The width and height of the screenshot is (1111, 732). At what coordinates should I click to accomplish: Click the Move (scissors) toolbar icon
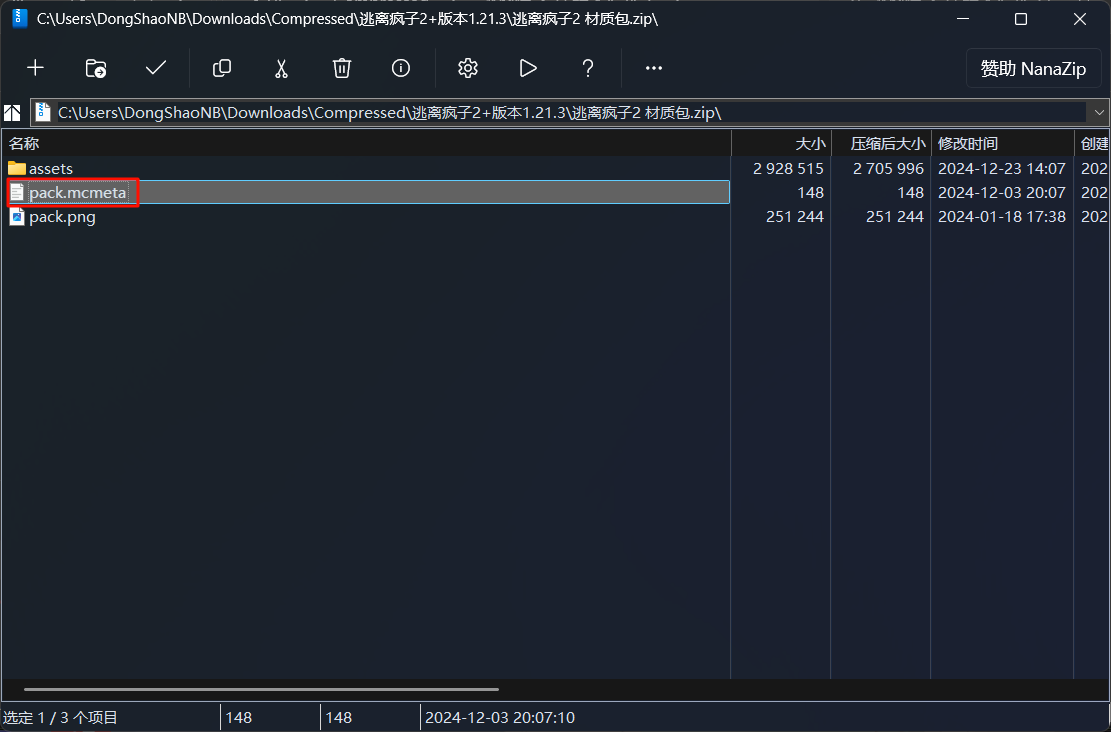pyautogui.click(x=281, y=68)
